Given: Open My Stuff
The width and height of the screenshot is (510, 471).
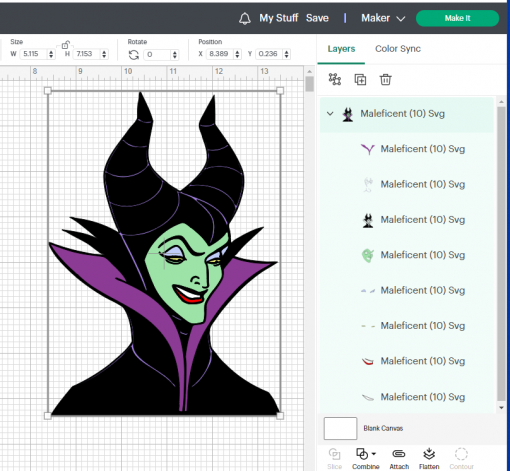Looking at the screenshot, I should coord(279,18).
